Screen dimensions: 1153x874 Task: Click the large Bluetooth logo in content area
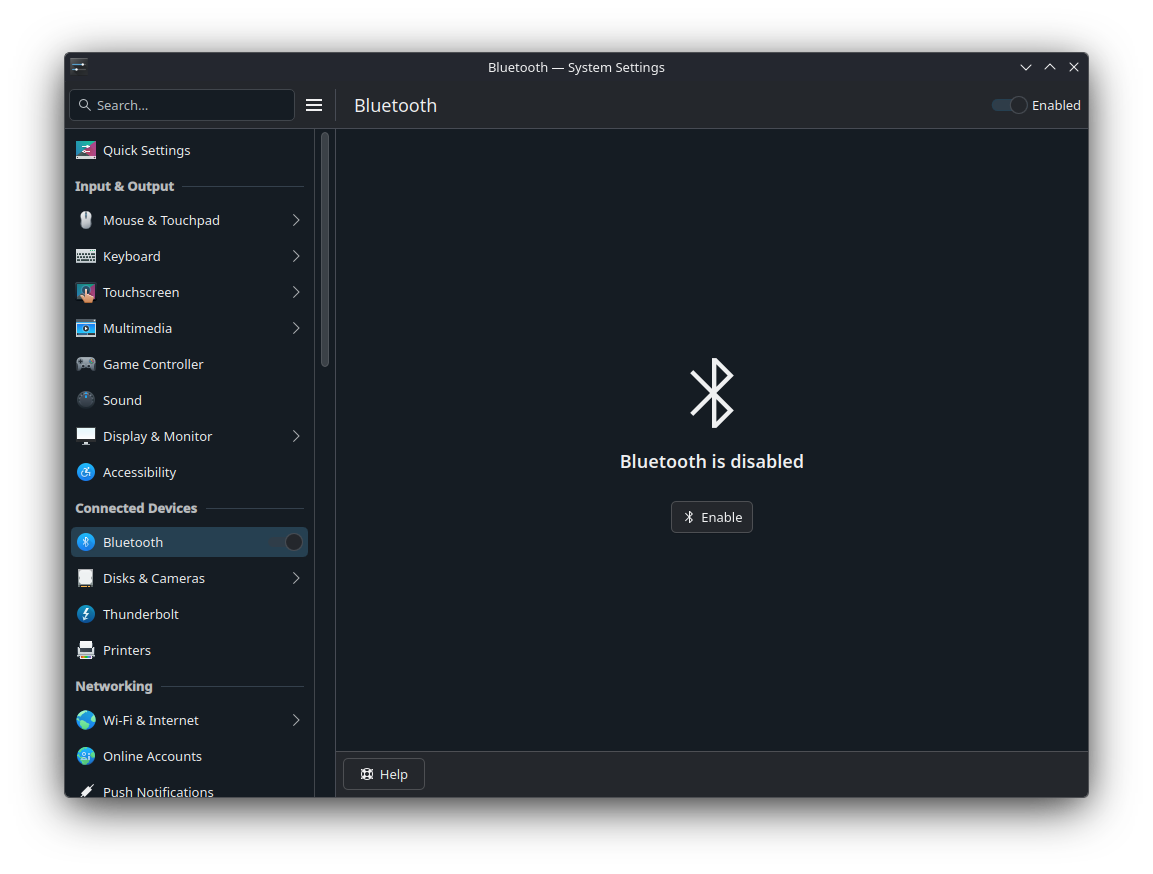[x=712, y=393]
